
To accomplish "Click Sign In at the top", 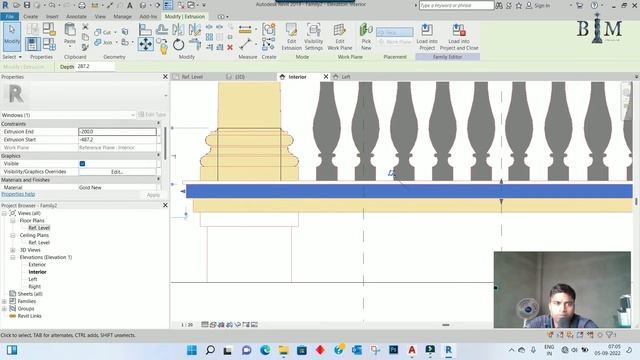I will pos(542,5).
